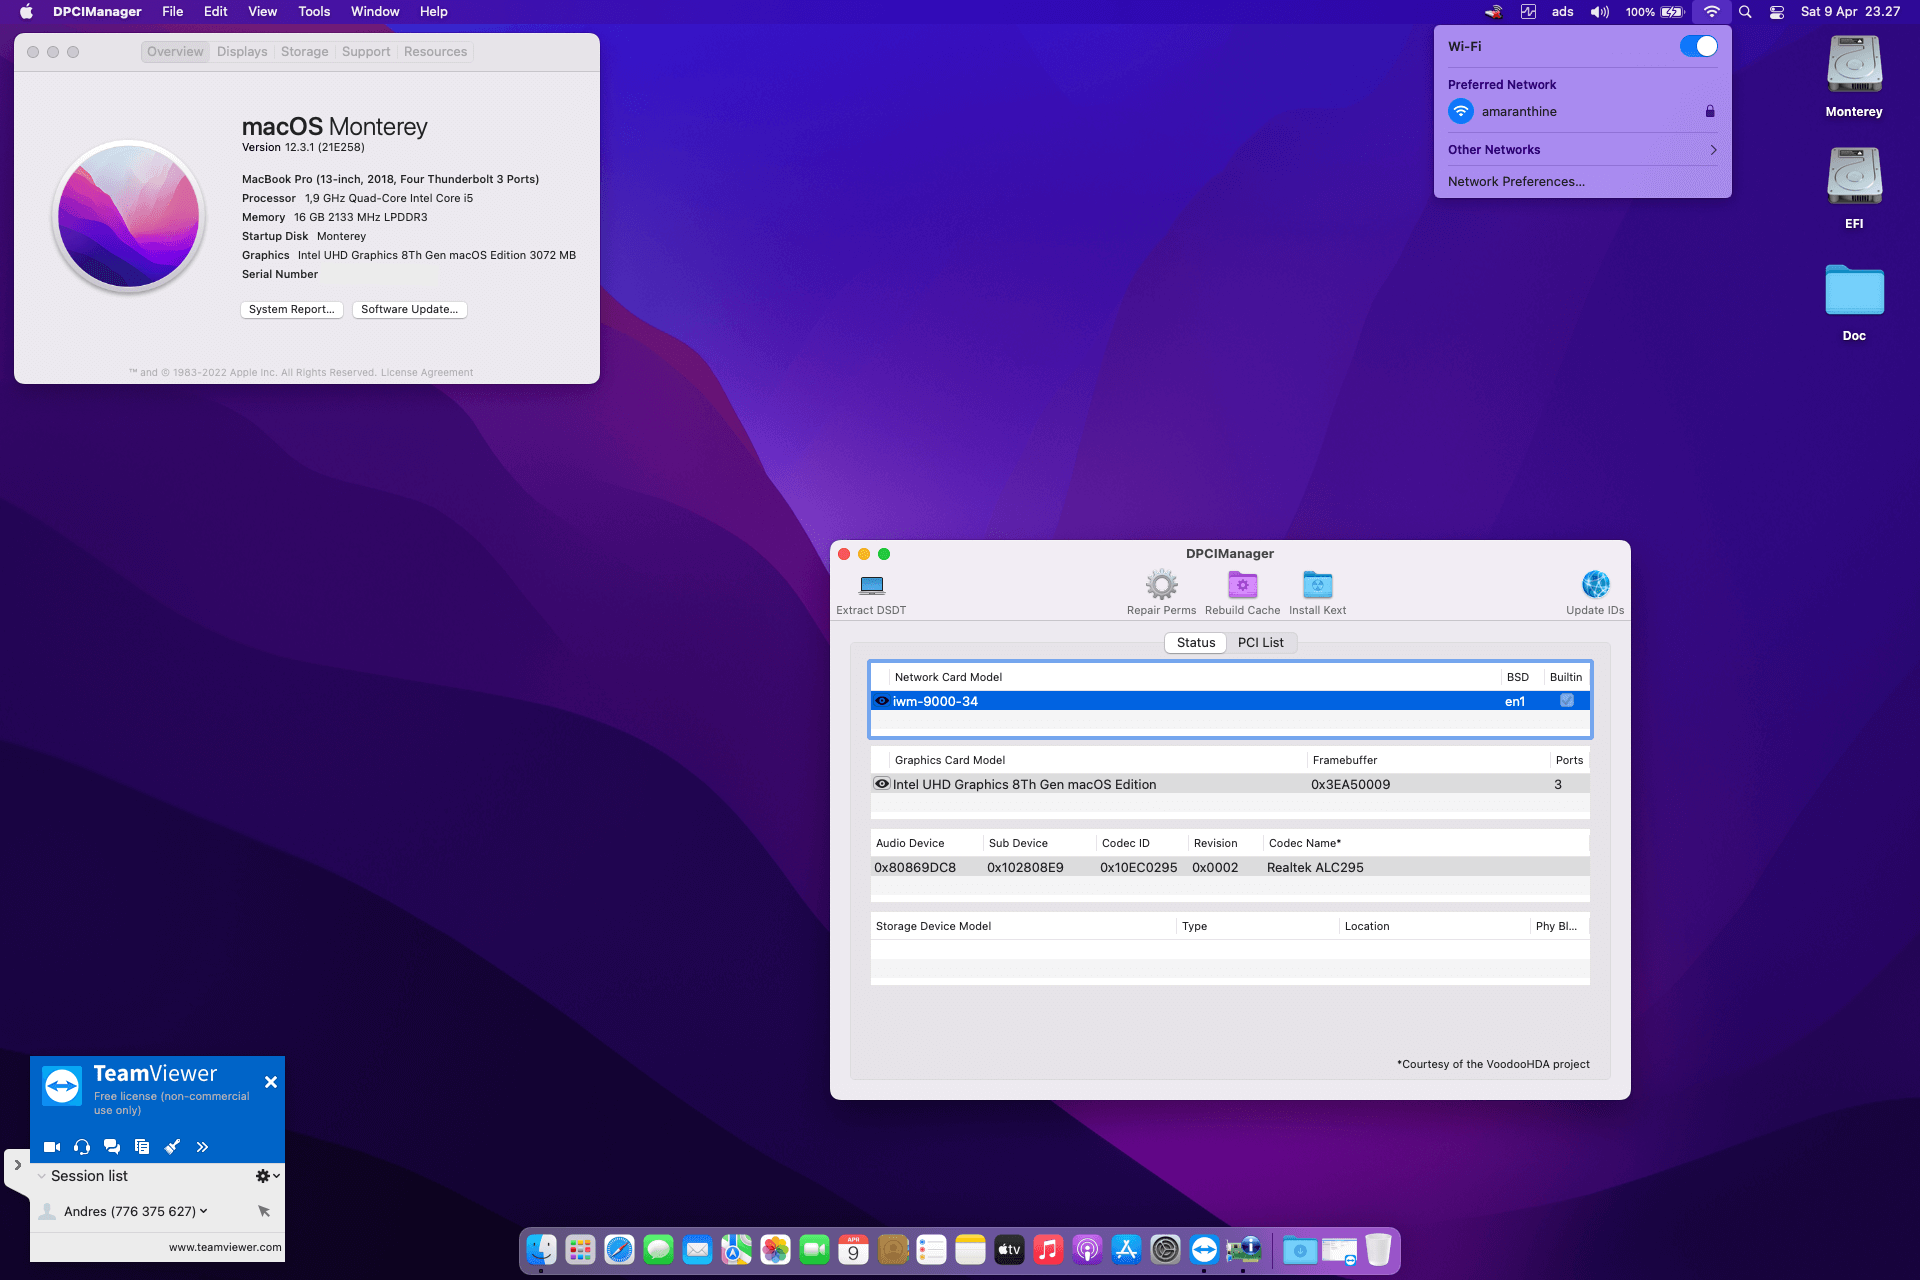Click the Rebuild Cache icon
The image size is (1920, 1280).
[1242, 585]
